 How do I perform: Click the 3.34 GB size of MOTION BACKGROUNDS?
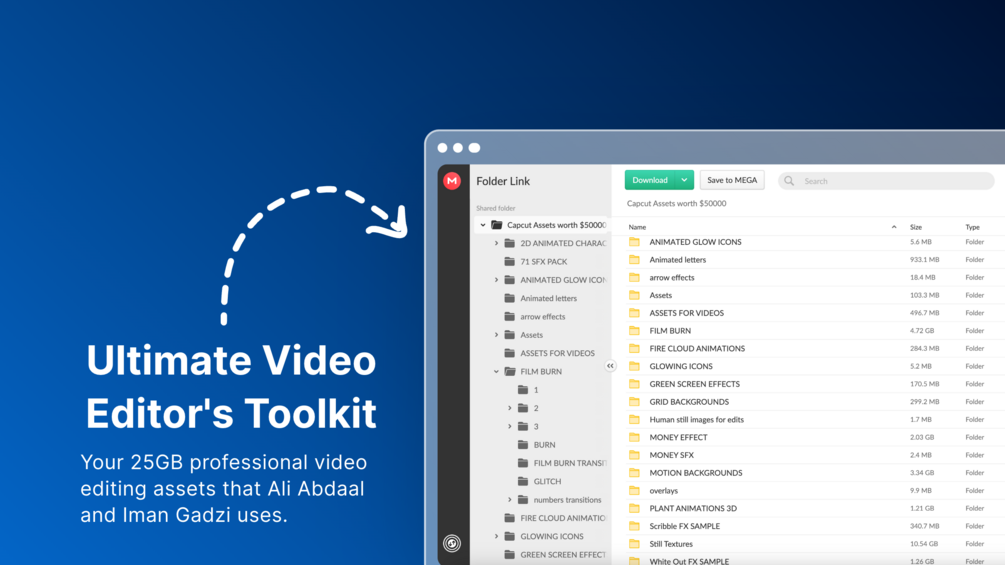[x=922, y=473]
